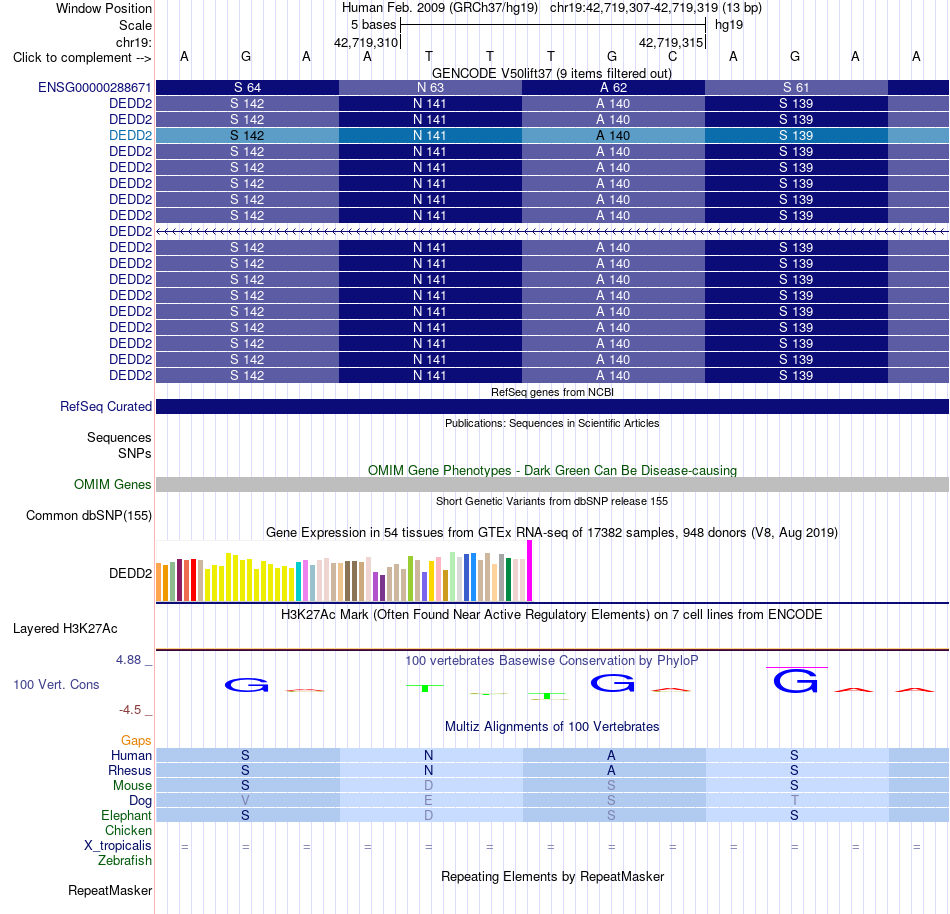Click codon 'S 64' in ENSG00000288671 row
Screen dimensions: 950x914
tap(247, 87)
